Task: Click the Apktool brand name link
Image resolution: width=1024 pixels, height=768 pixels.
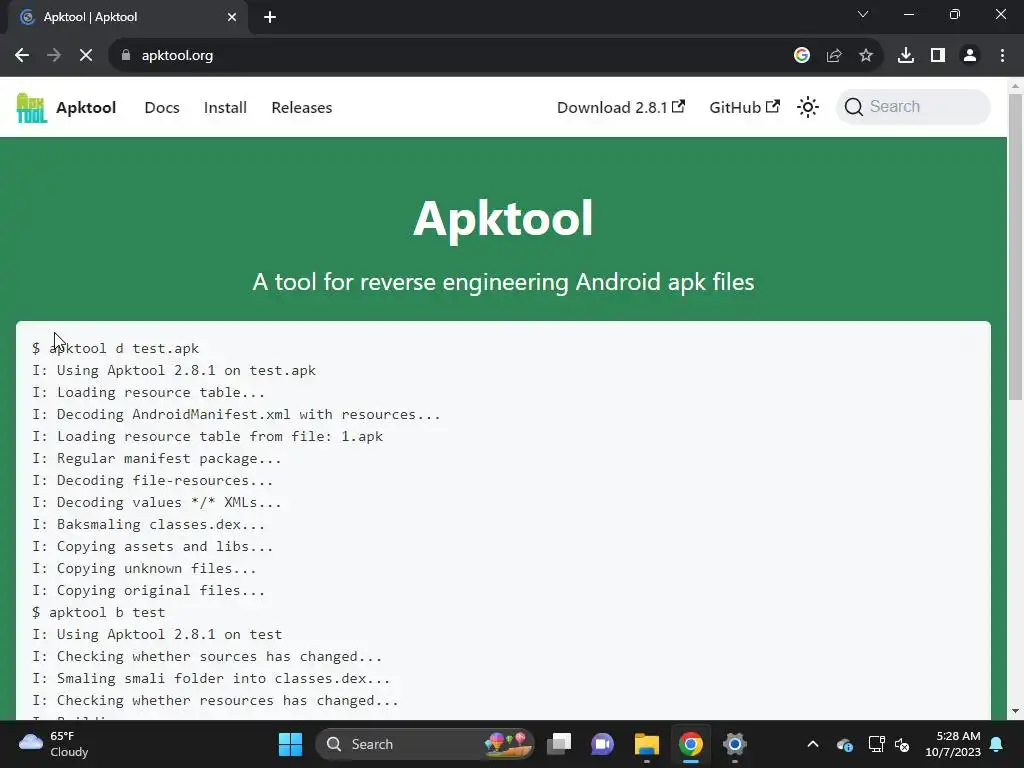Action: pyautogui.click(x=86, y=108)
